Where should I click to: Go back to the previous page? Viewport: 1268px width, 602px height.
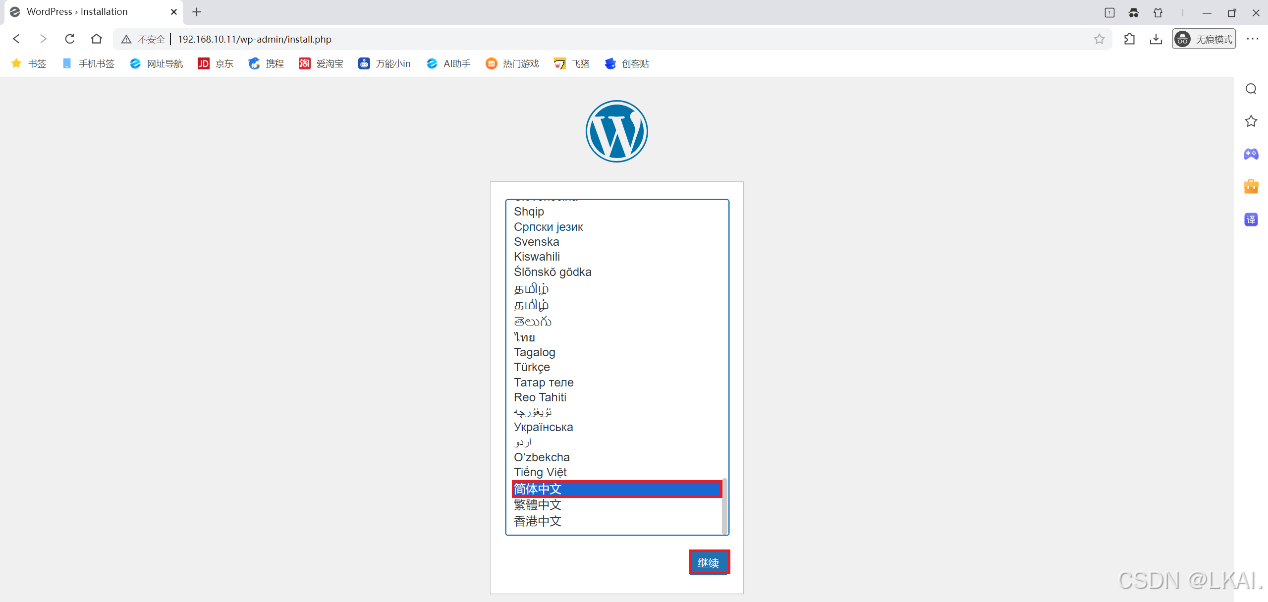click(16, 39)
